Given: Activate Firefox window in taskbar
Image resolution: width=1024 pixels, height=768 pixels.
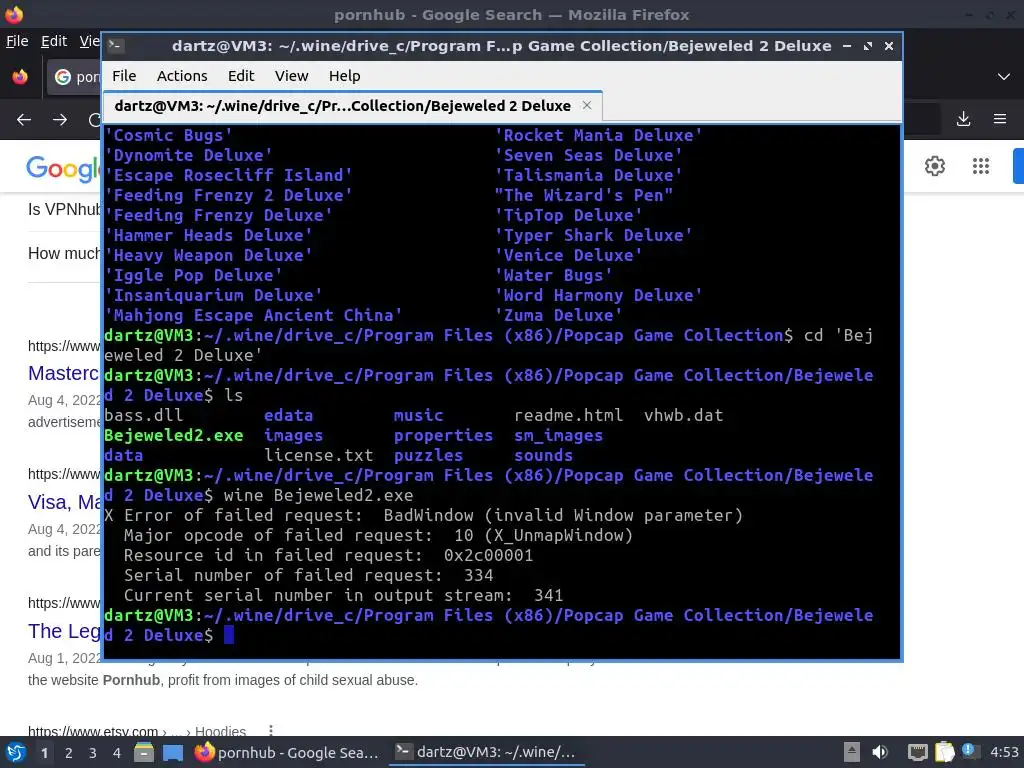Looking at the screenshot, I should point(287,752).
